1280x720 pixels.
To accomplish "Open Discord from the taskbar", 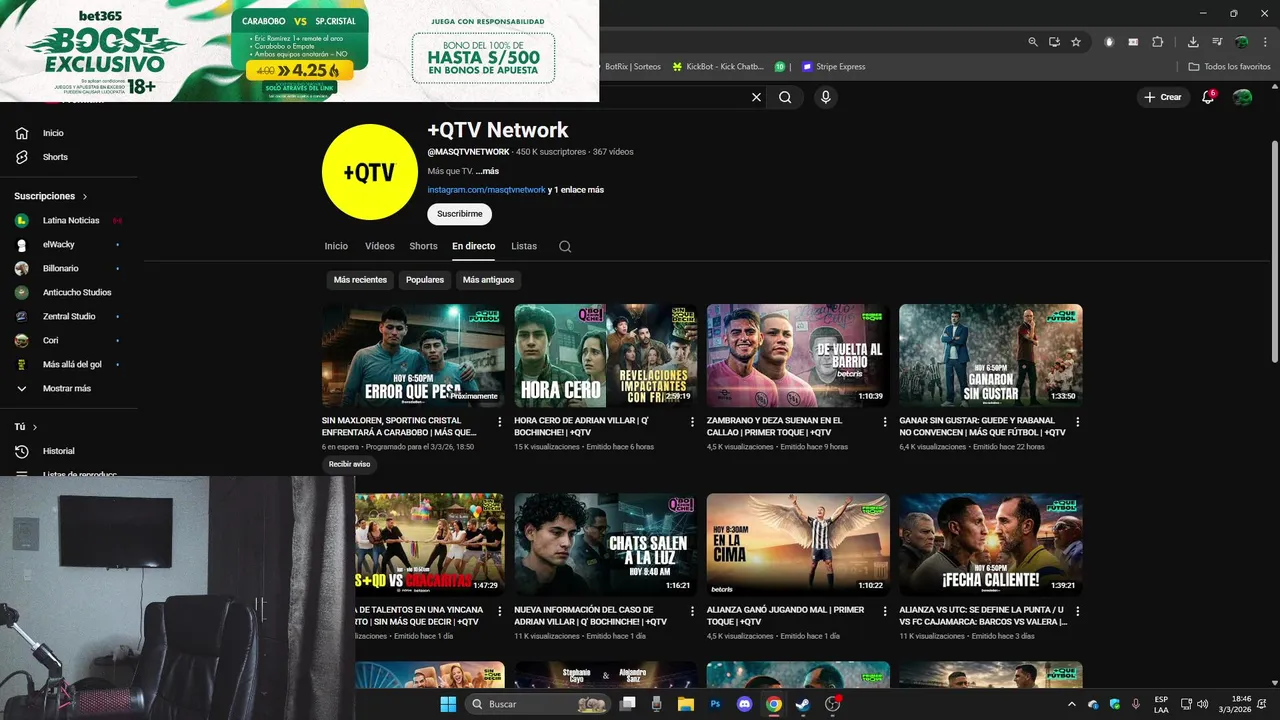I will [744, 704].
